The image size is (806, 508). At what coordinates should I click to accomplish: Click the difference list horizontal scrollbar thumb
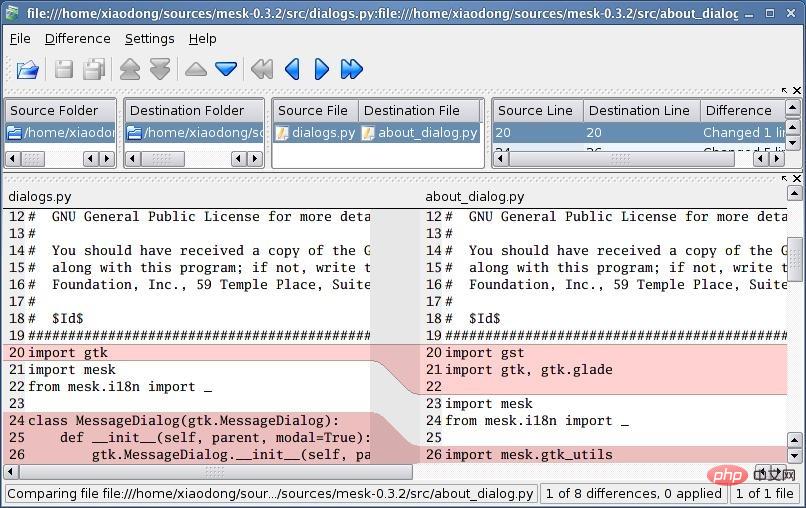621,159
